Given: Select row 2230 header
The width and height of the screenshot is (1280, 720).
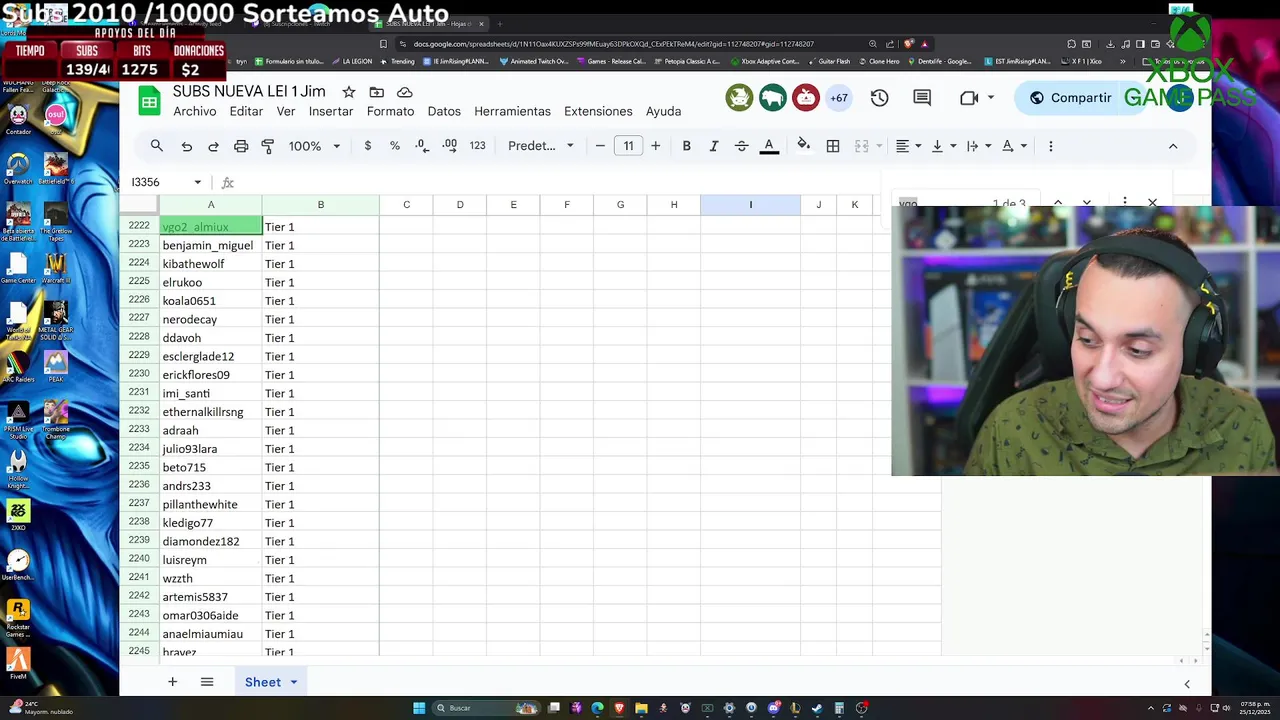Looking at the screenshot, I should click(x=139, y=374).
